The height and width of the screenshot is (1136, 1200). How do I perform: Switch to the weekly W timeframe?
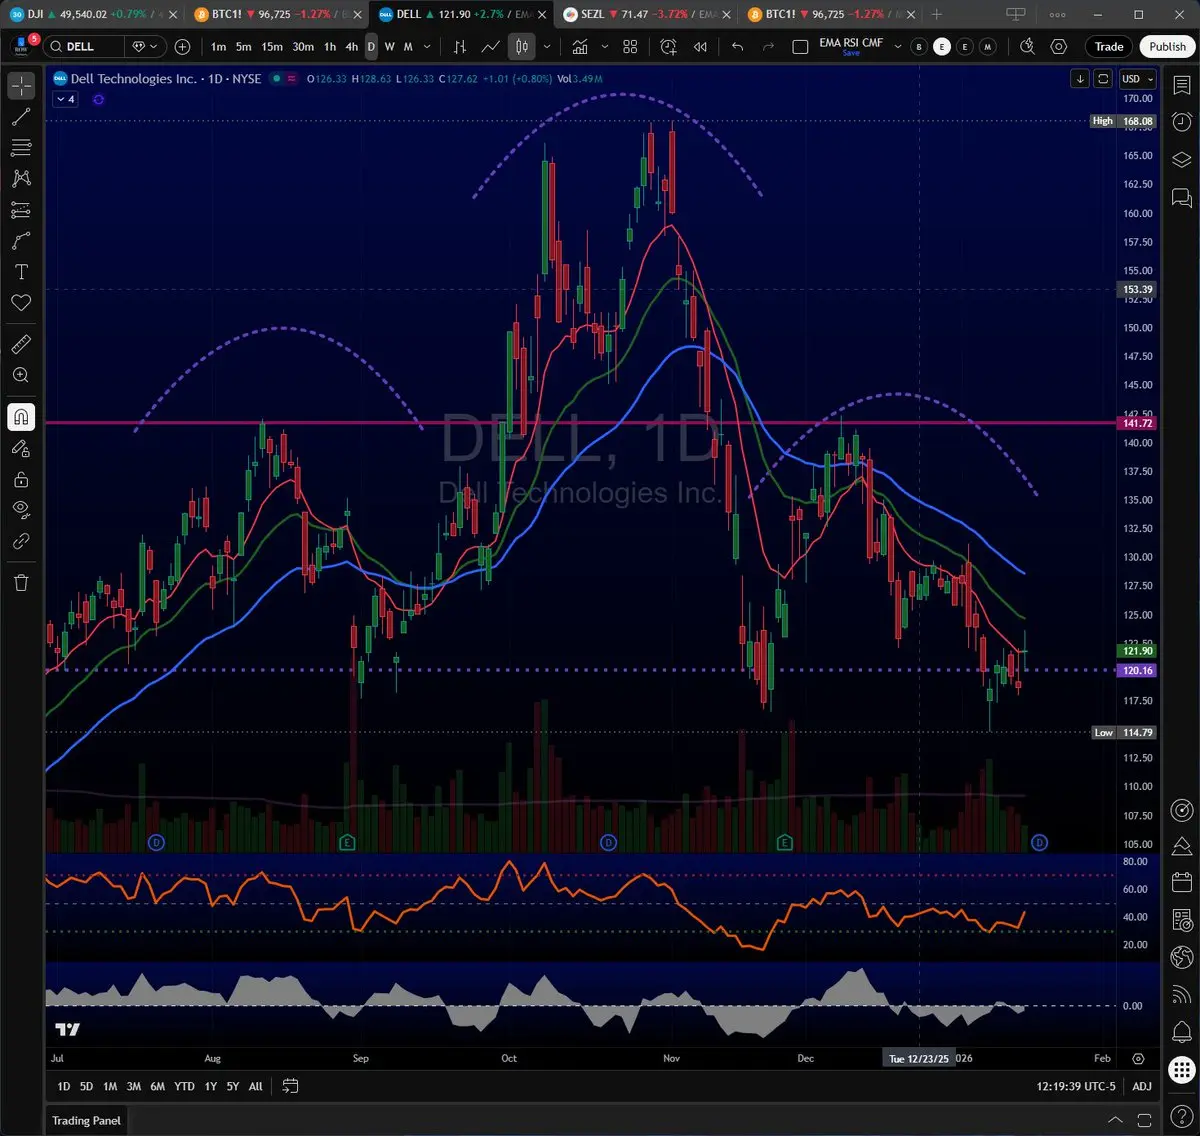[x=389, y=47]
